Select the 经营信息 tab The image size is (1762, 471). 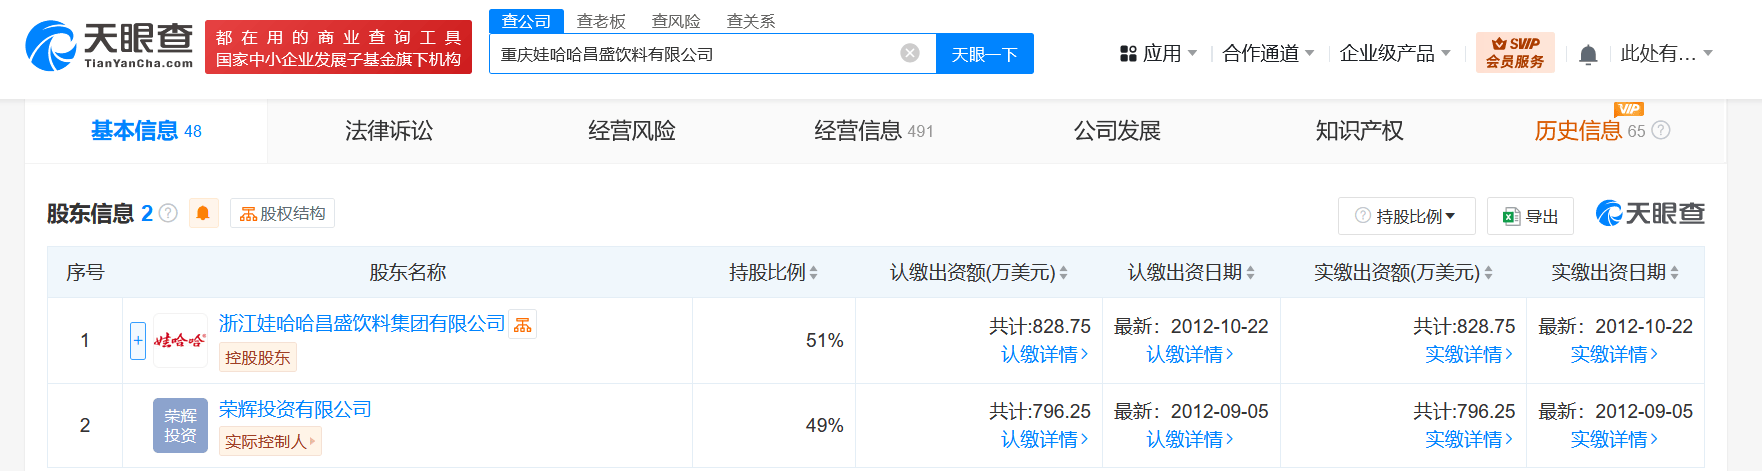(873, 130)
